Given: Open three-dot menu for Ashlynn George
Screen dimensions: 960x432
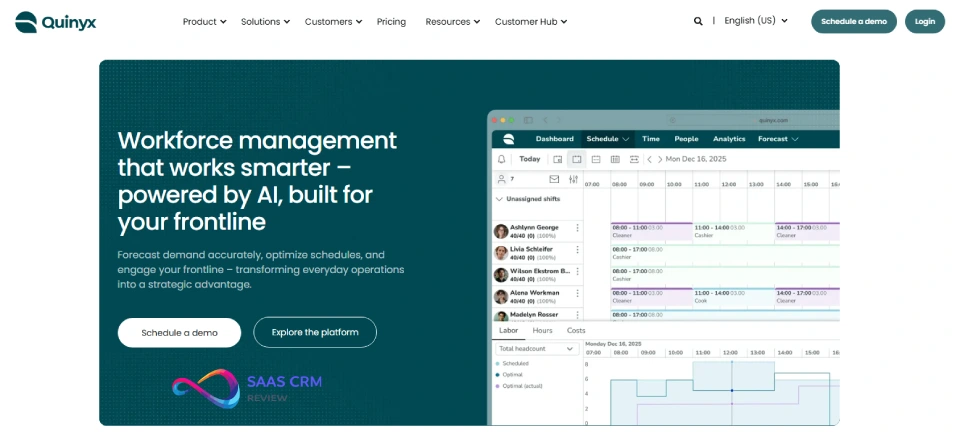Looking at the screenshot, I should tap(577, 229).
